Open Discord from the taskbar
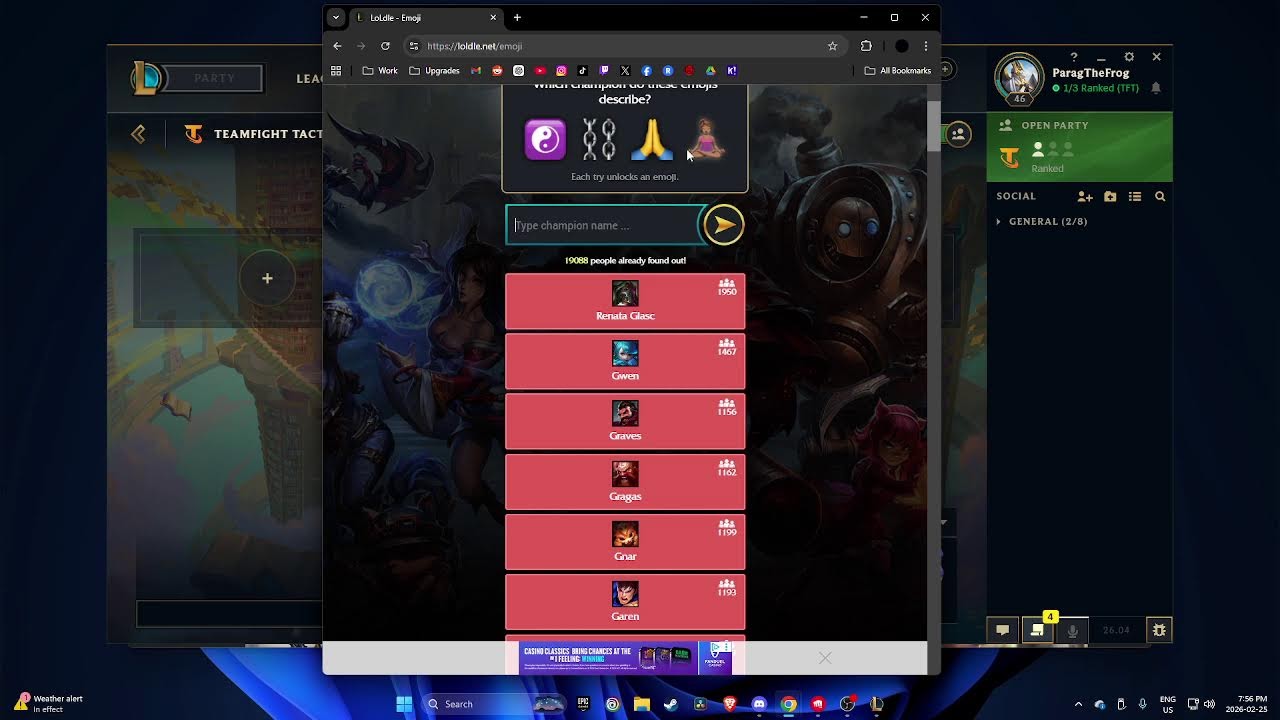Image resolution: width=1280 pixels, height=720 pixels. (x=759, y=704)
